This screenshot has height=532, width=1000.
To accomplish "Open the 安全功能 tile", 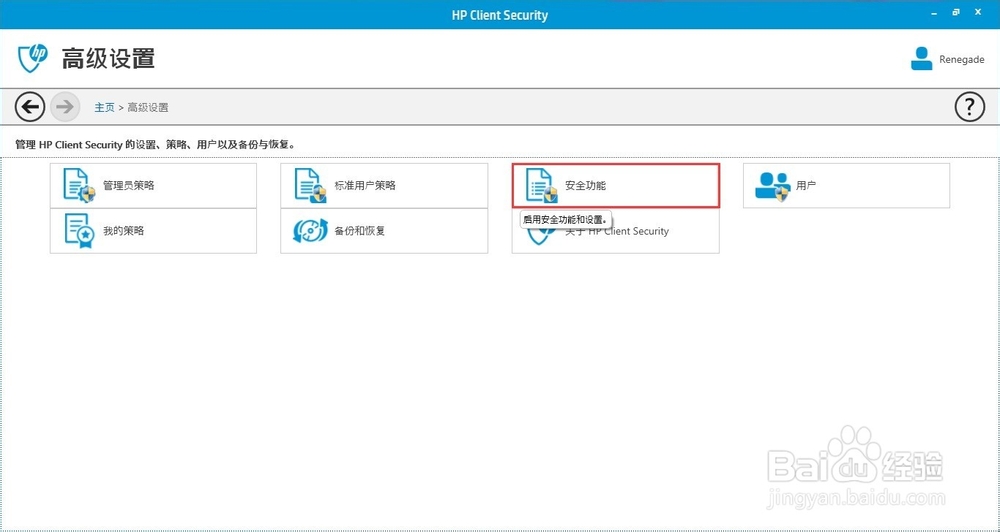I will 615,186.
